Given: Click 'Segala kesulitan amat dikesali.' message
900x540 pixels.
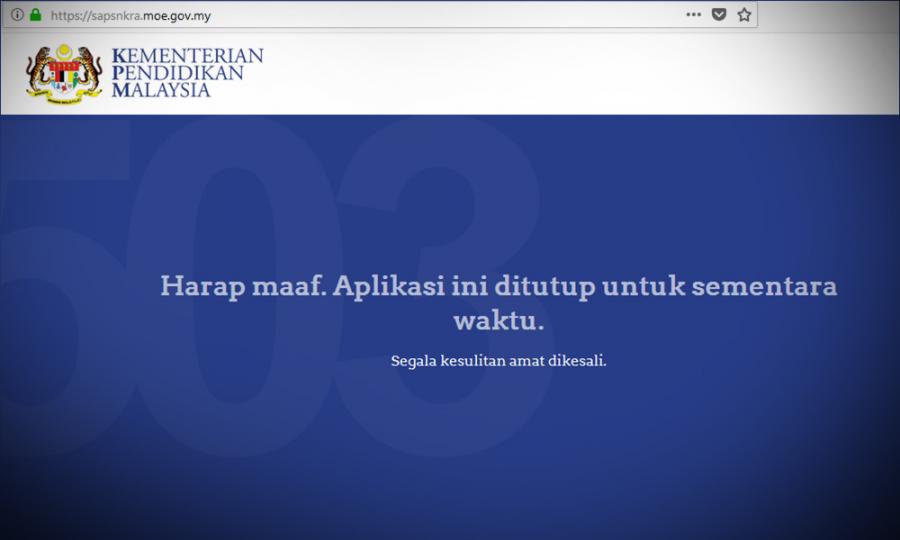Looking at the screenshot, I should (498, 360).
